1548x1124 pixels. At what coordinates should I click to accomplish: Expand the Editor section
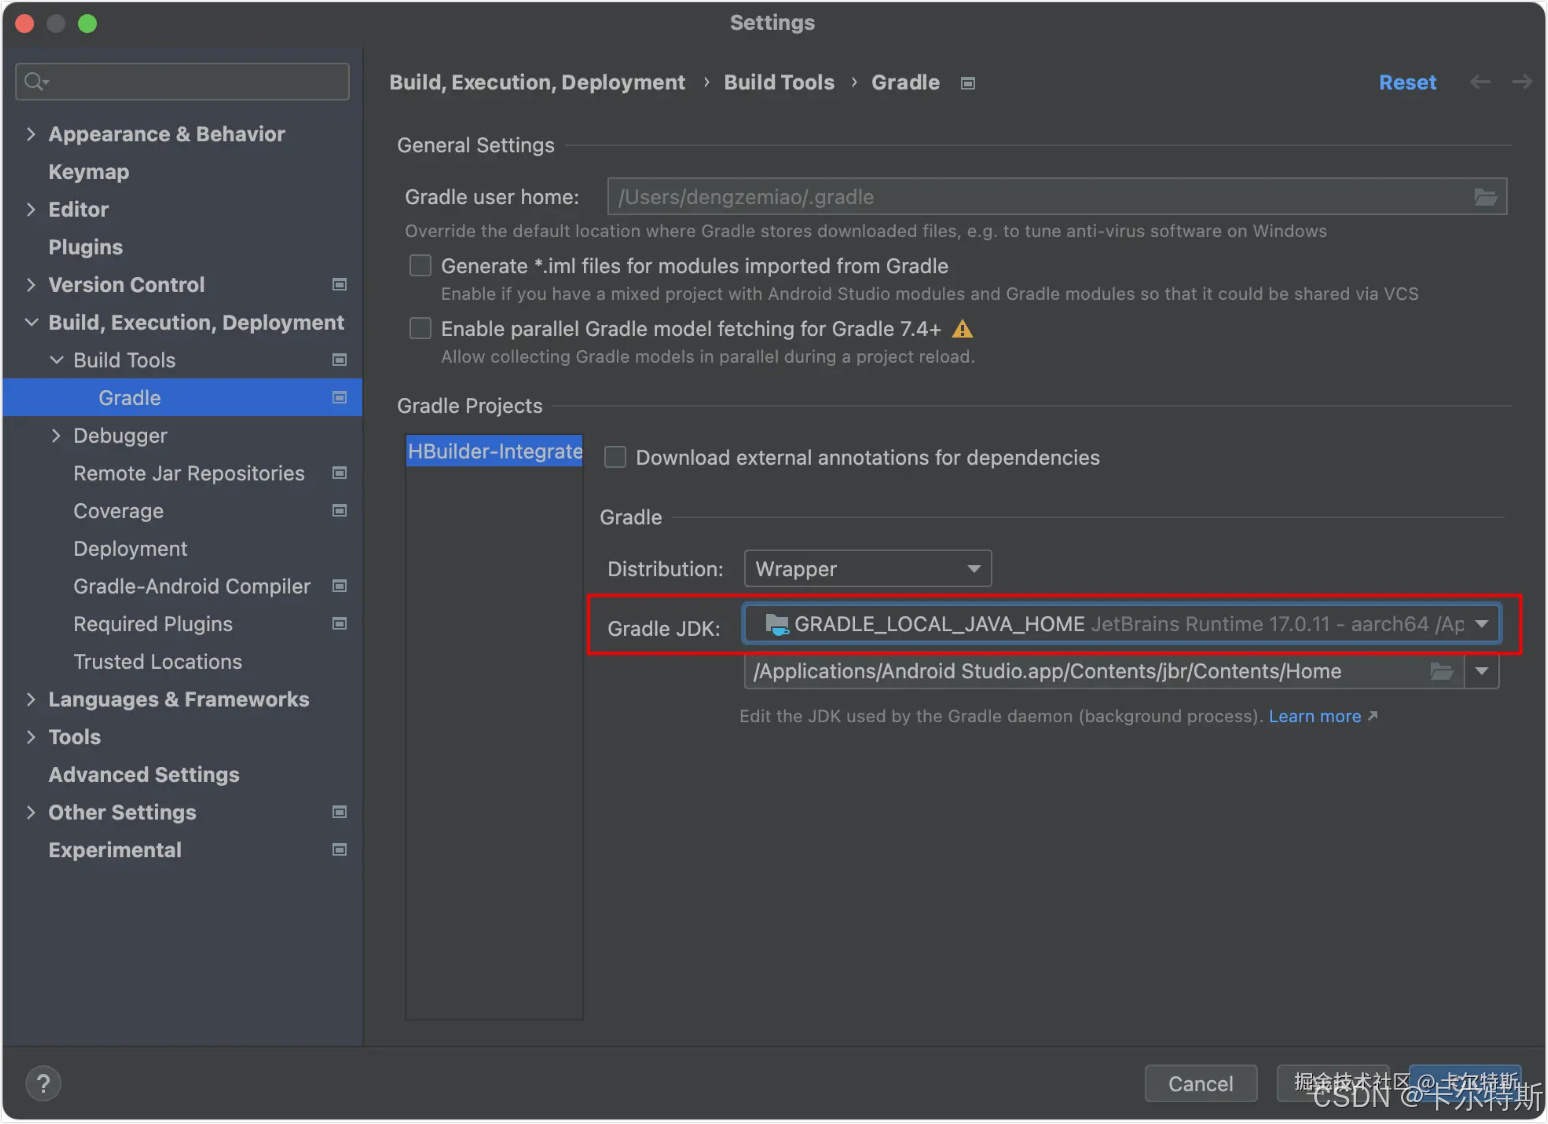(31, 209)
